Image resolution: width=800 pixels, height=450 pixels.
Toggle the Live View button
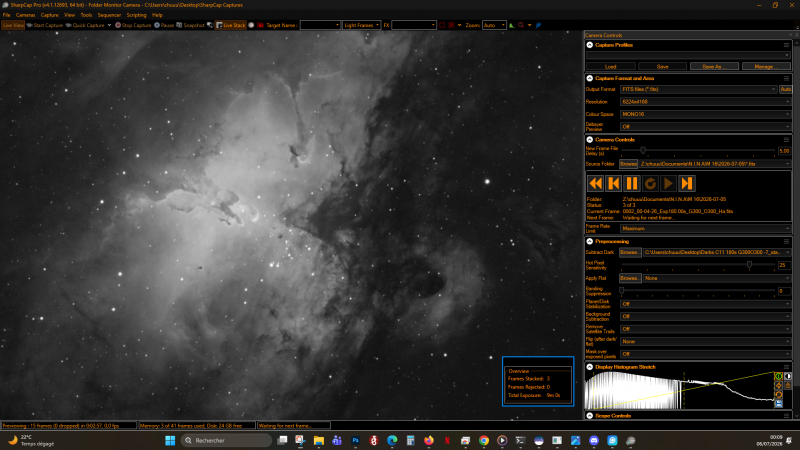coord(13,25)
